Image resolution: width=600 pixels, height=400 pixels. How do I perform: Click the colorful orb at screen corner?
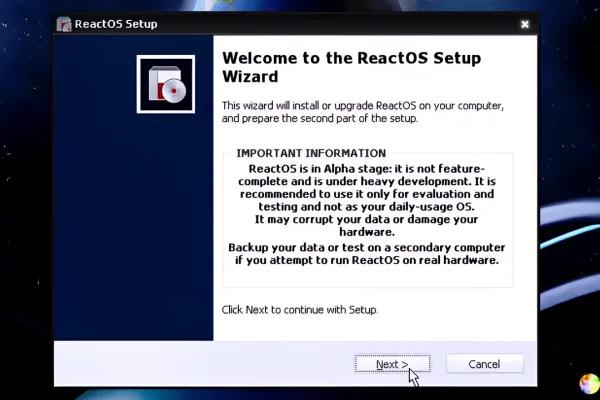coord(590,384)
